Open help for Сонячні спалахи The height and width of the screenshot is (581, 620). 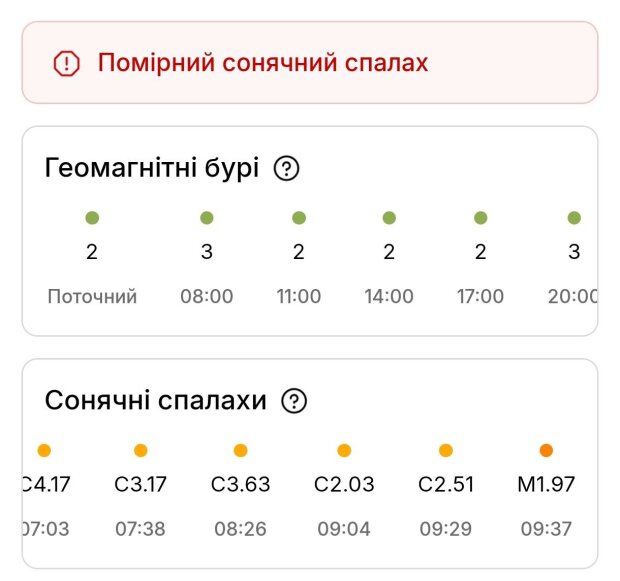[294, 402]
